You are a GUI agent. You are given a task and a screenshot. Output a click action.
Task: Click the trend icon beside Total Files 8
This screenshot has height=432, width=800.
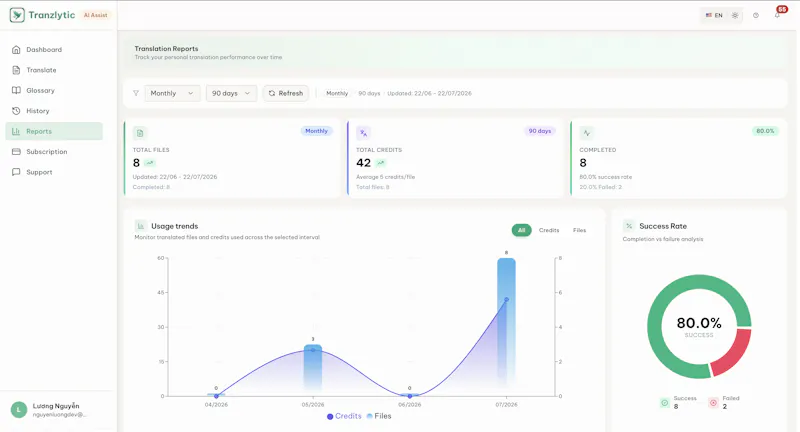pos(149,163)
